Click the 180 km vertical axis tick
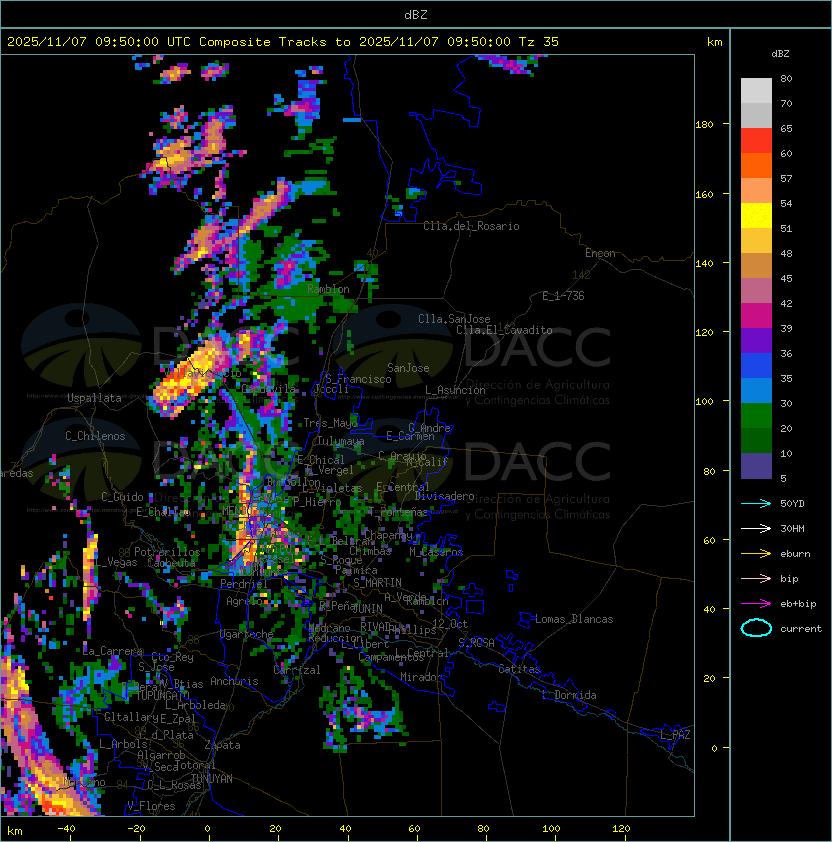832x842 pixels. pos(704,125)
